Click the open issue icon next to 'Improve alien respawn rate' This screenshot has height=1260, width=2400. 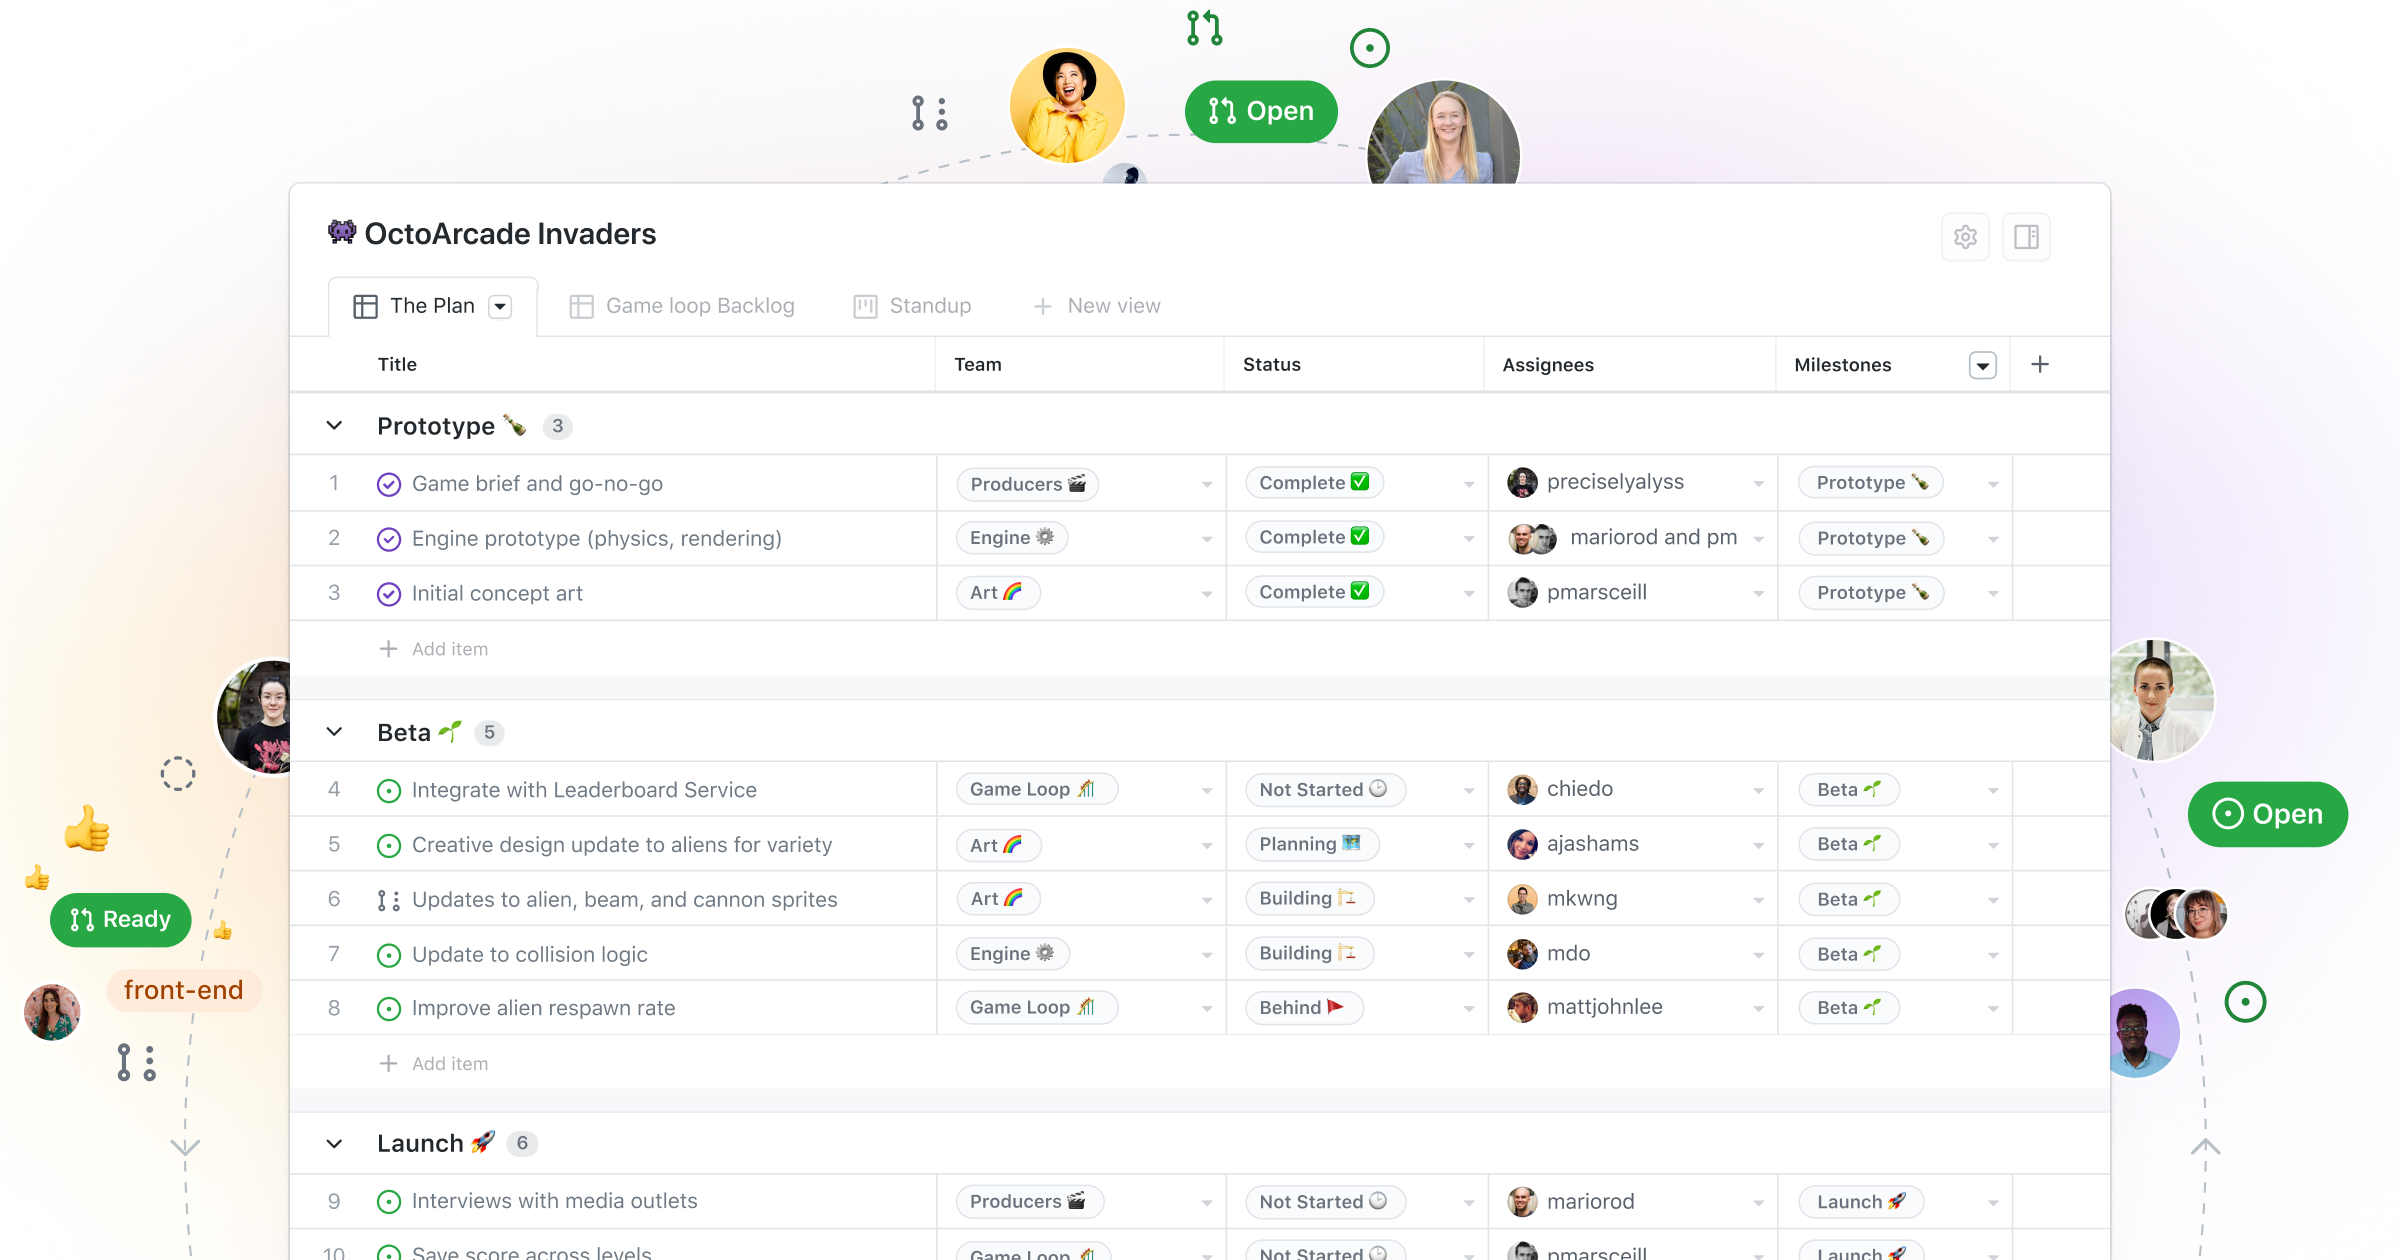tap(389, 1008)
